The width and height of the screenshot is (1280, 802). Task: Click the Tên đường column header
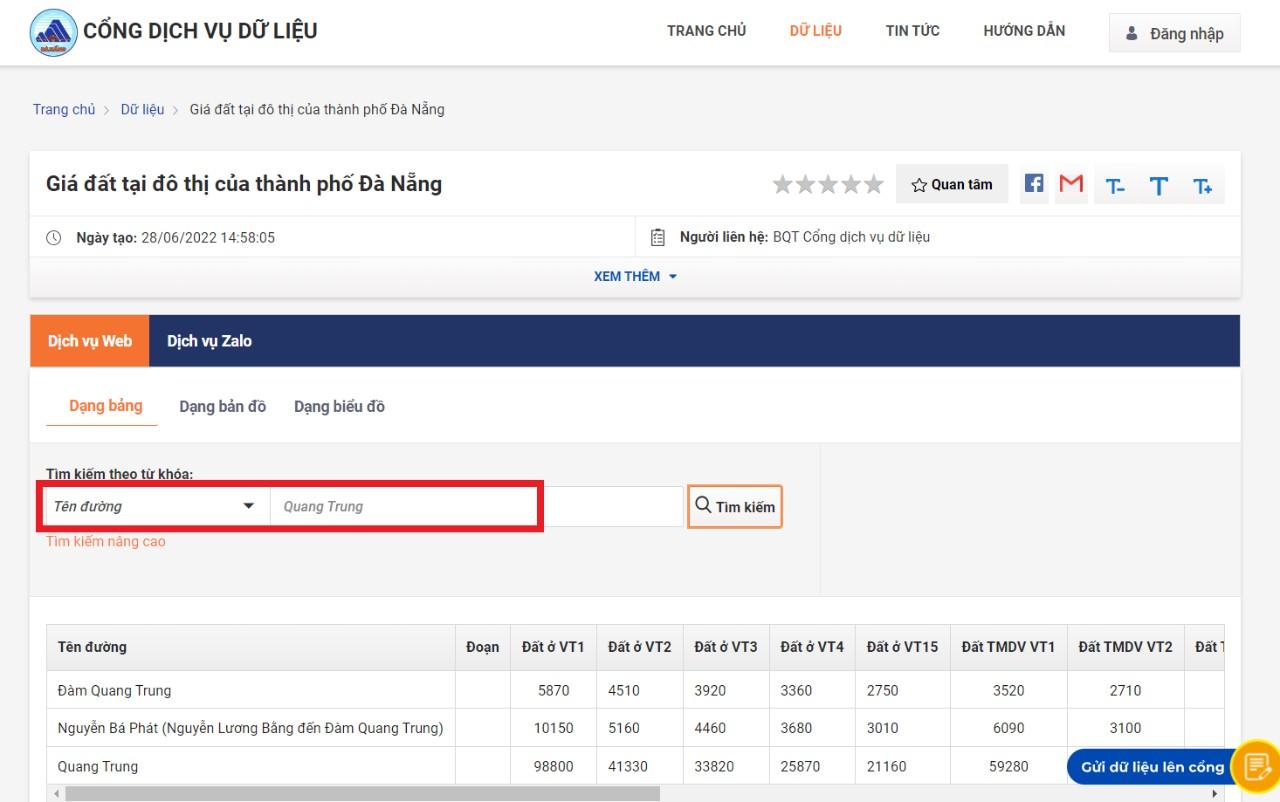click(x=251, y=647)
